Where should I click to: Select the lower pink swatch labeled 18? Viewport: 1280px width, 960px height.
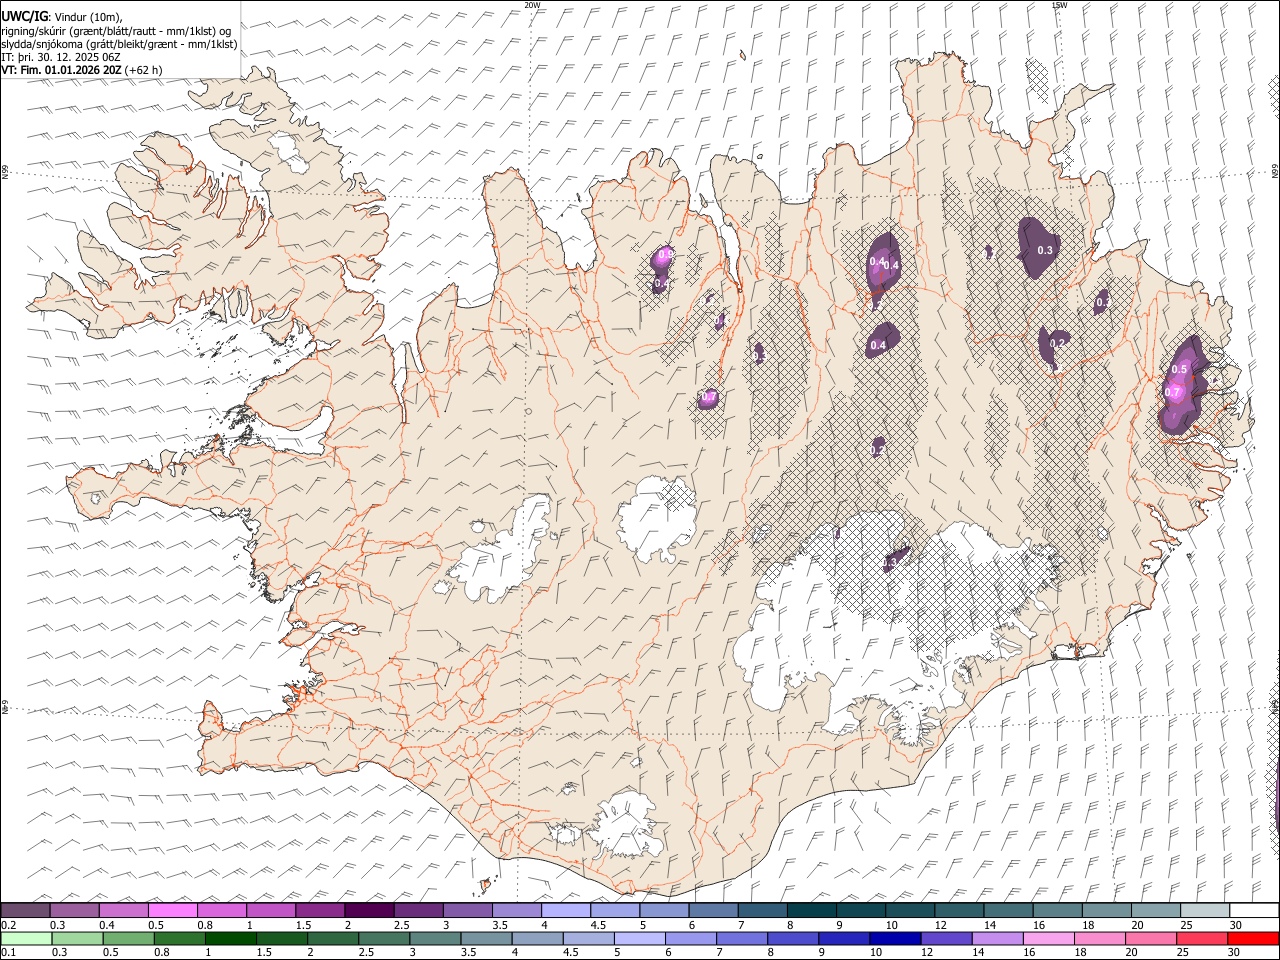click(x=1101, y=938)
